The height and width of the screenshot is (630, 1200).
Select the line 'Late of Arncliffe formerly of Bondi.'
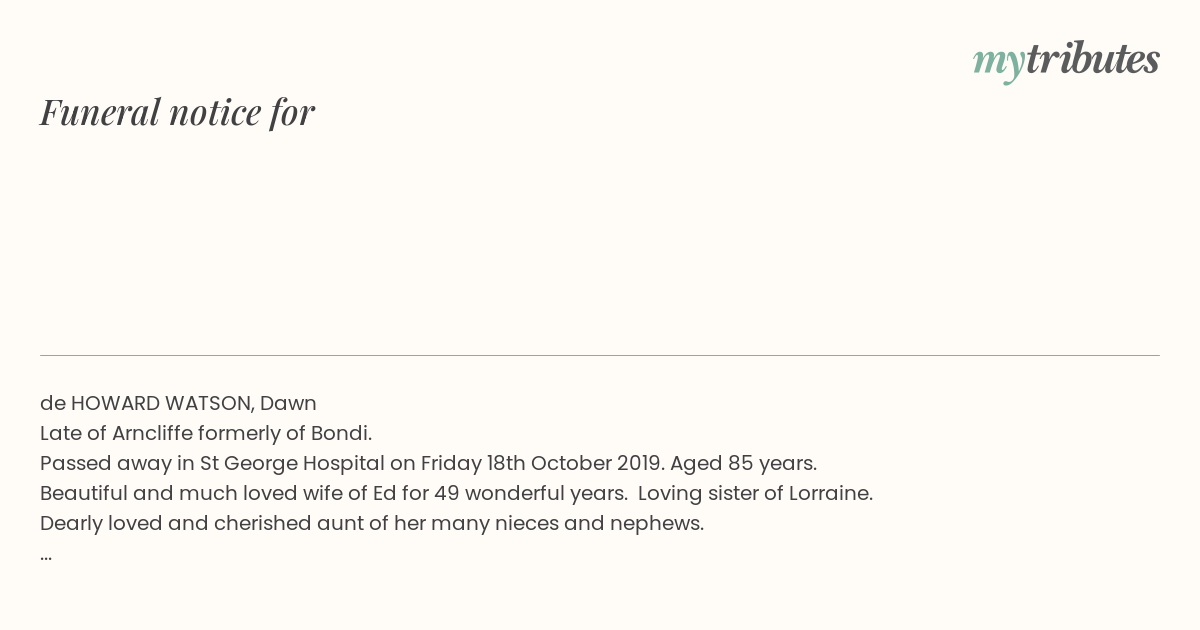[206, 433]
